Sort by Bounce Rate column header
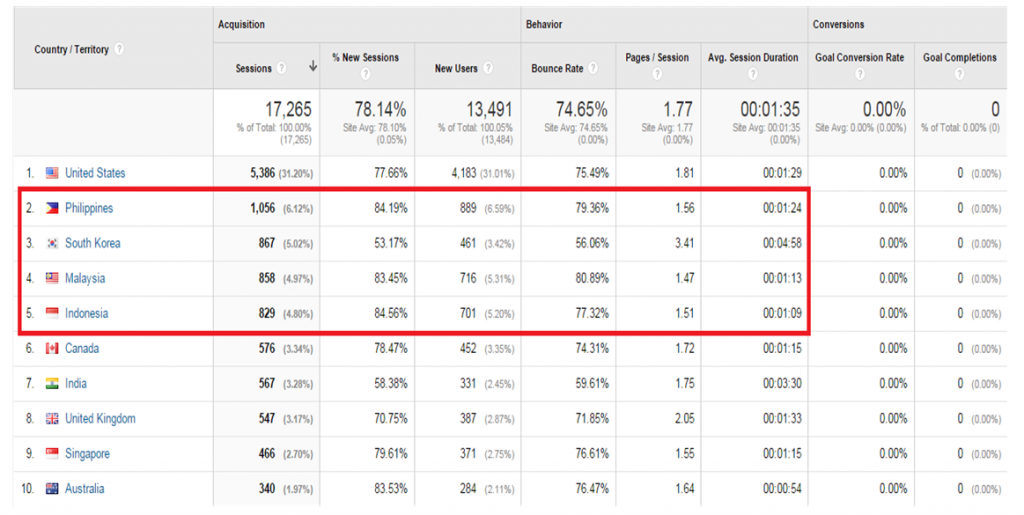The image size is (1024, 515). tap(557, 68)
